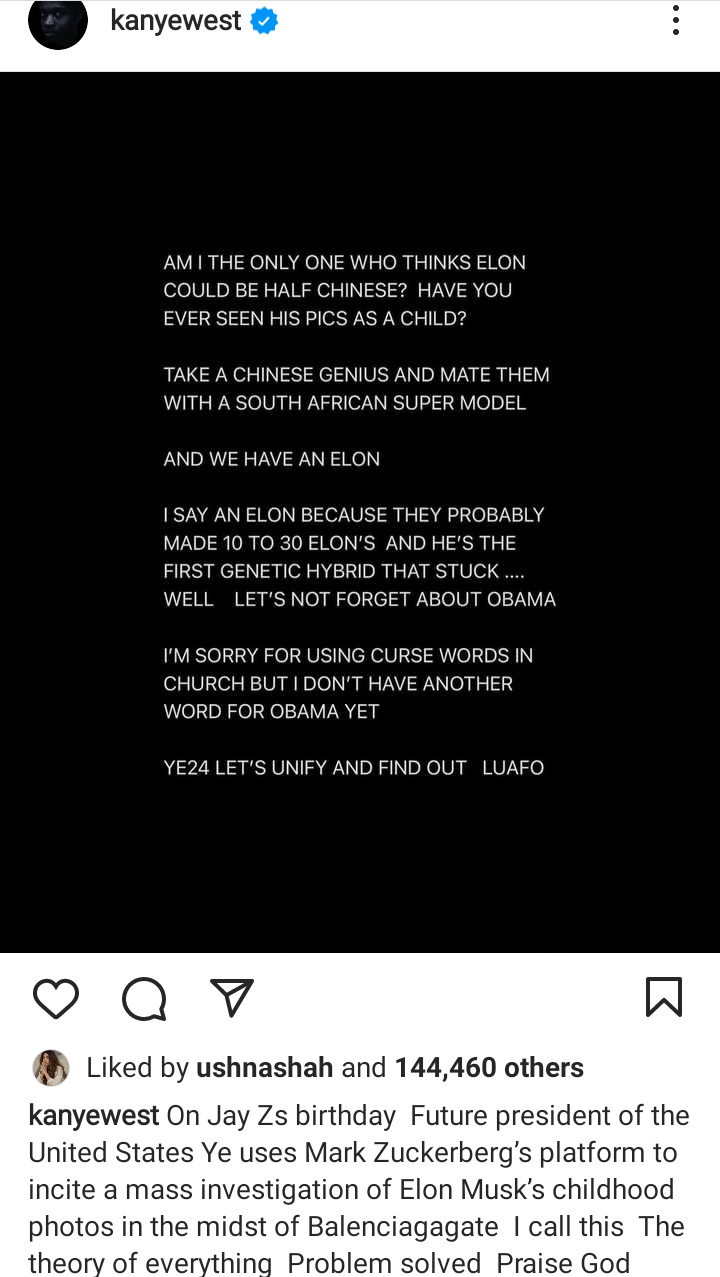Share the post using the paper plane icon
Screen dimensions: 720x1277
click(232, 998)
